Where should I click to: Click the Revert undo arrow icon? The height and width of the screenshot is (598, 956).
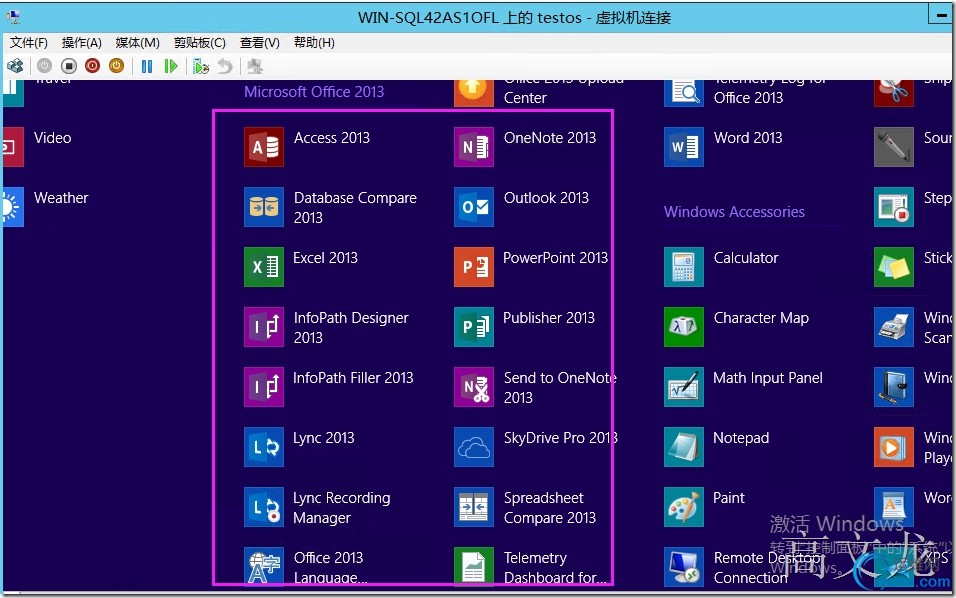225,66
